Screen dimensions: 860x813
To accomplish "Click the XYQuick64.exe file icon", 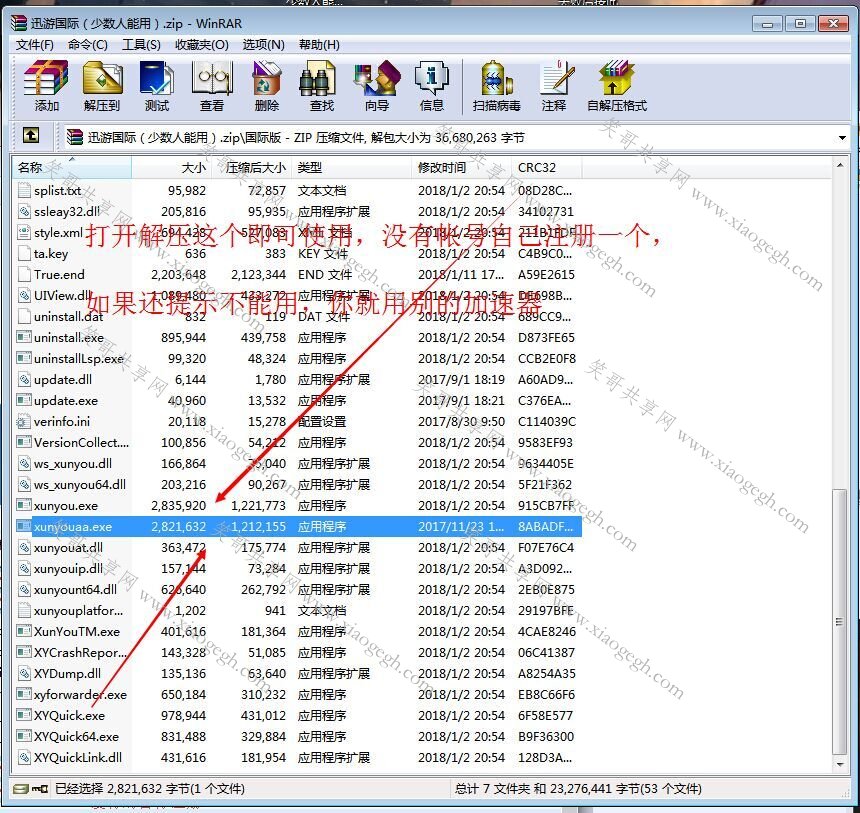I will (x=24, y=736).
